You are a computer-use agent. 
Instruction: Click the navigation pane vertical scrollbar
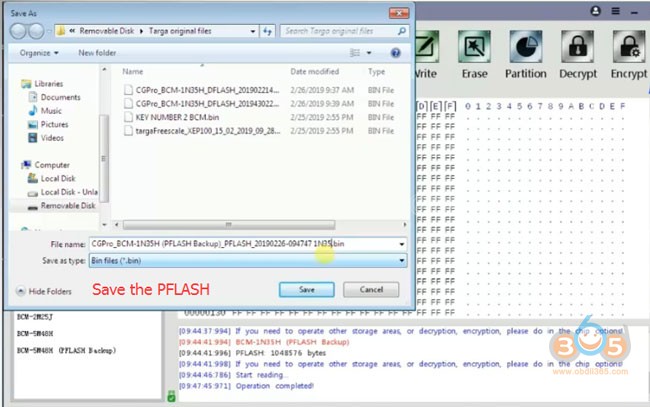click(104, 160)
